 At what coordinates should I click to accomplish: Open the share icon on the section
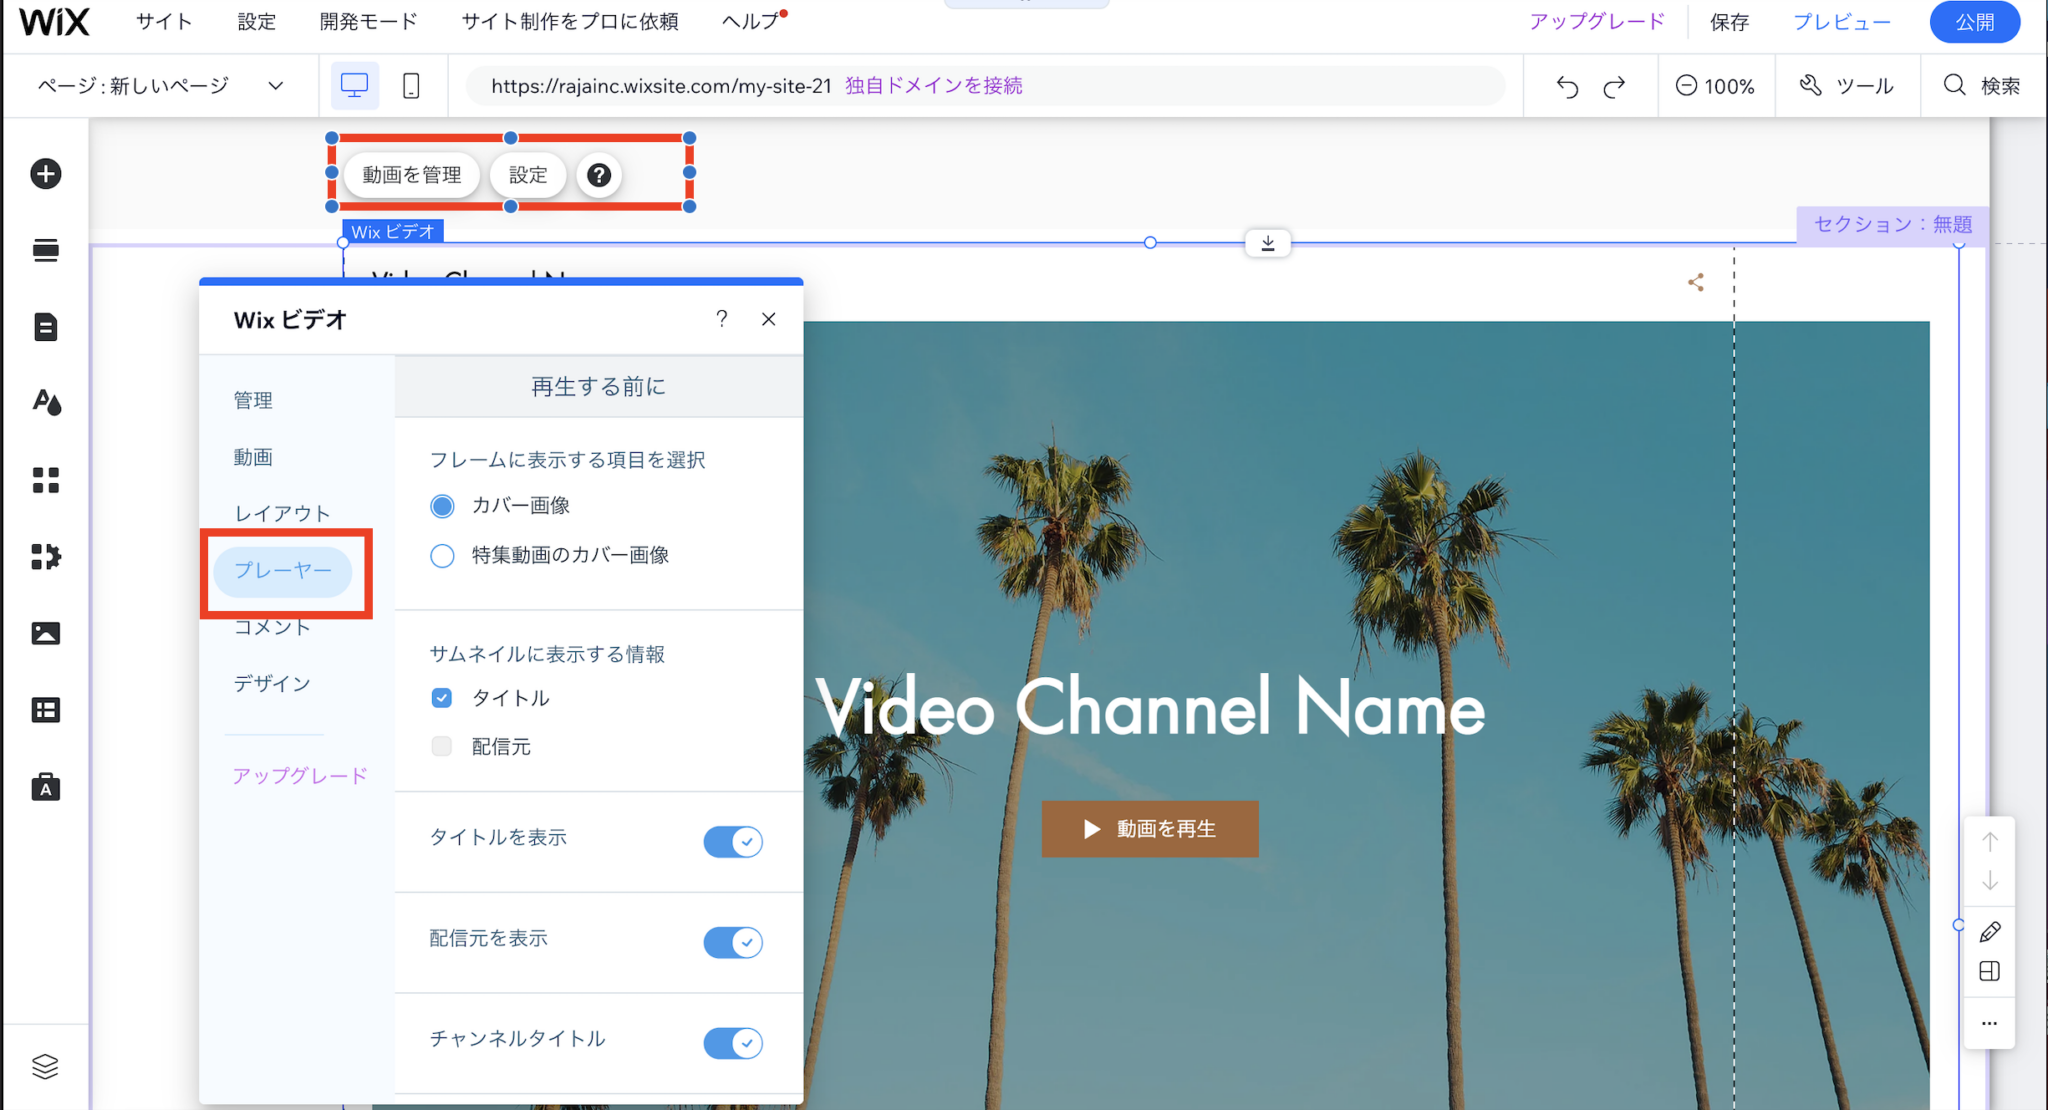coord(1696,282)
